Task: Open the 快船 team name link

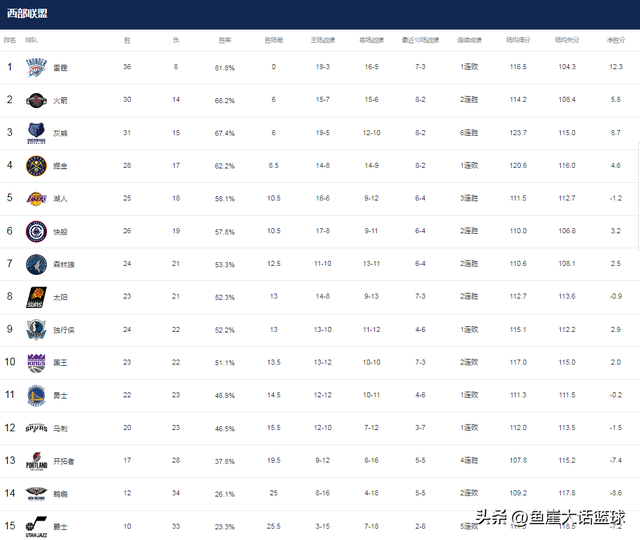Action: pyautogui.click(x=60, y=232)
